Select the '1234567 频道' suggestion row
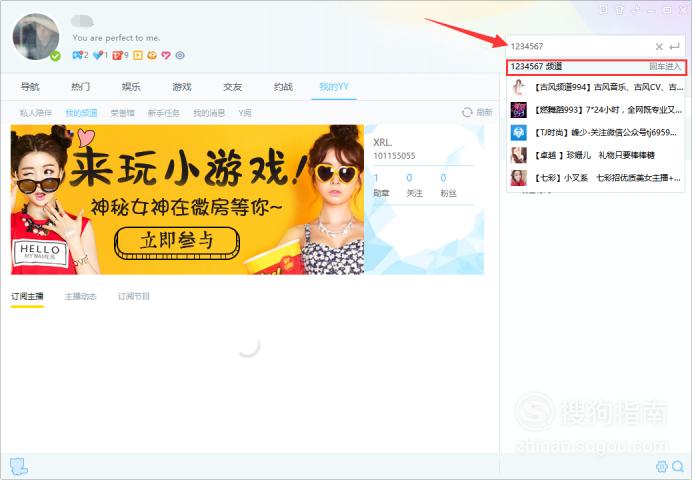 click(x=596, y=67)
